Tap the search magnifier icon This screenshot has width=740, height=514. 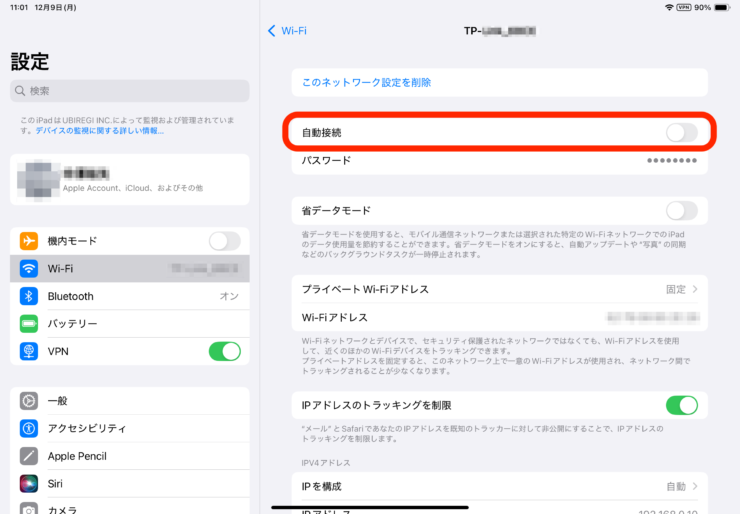pos(20,91)
